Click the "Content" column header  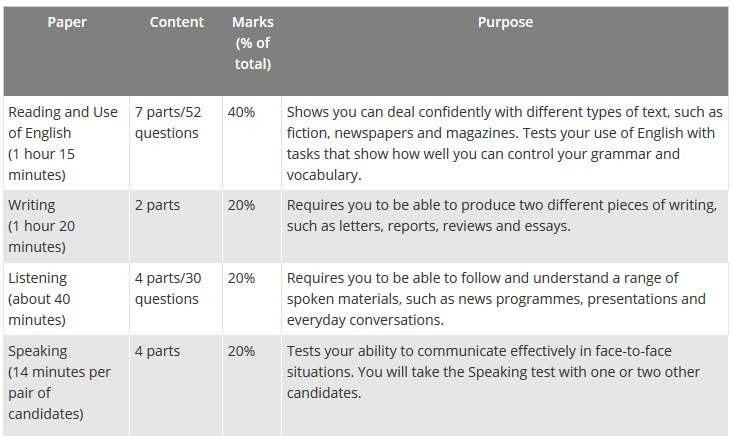(x=176, y=22)
